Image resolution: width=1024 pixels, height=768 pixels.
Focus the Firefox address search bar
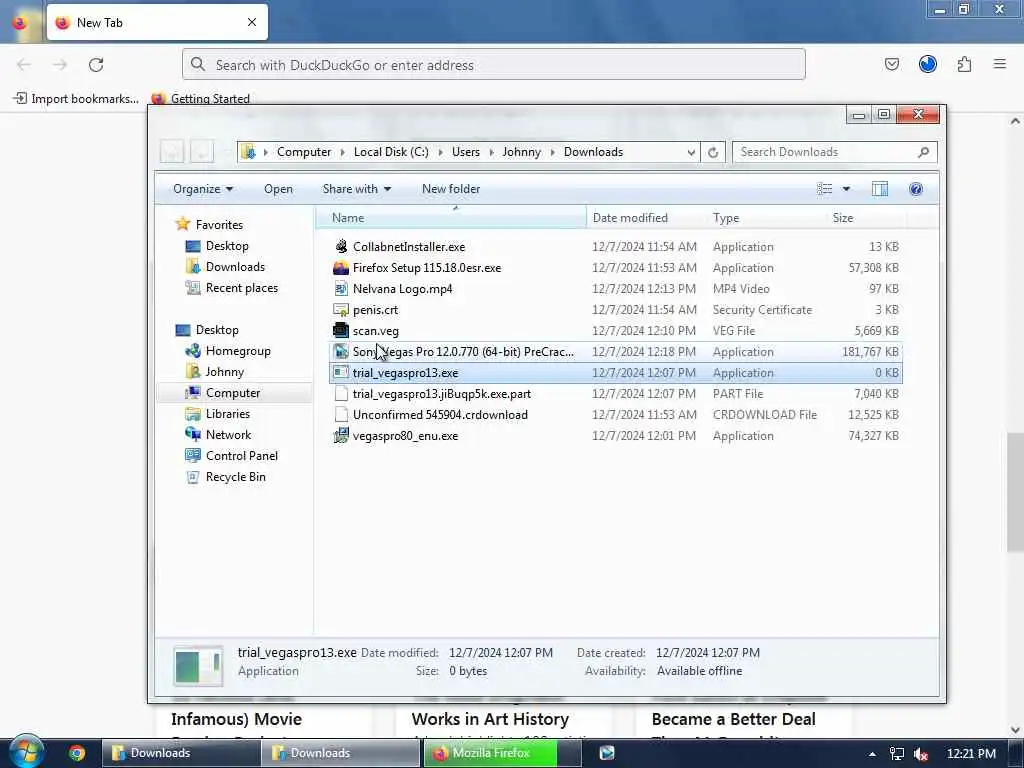[494, 65]
